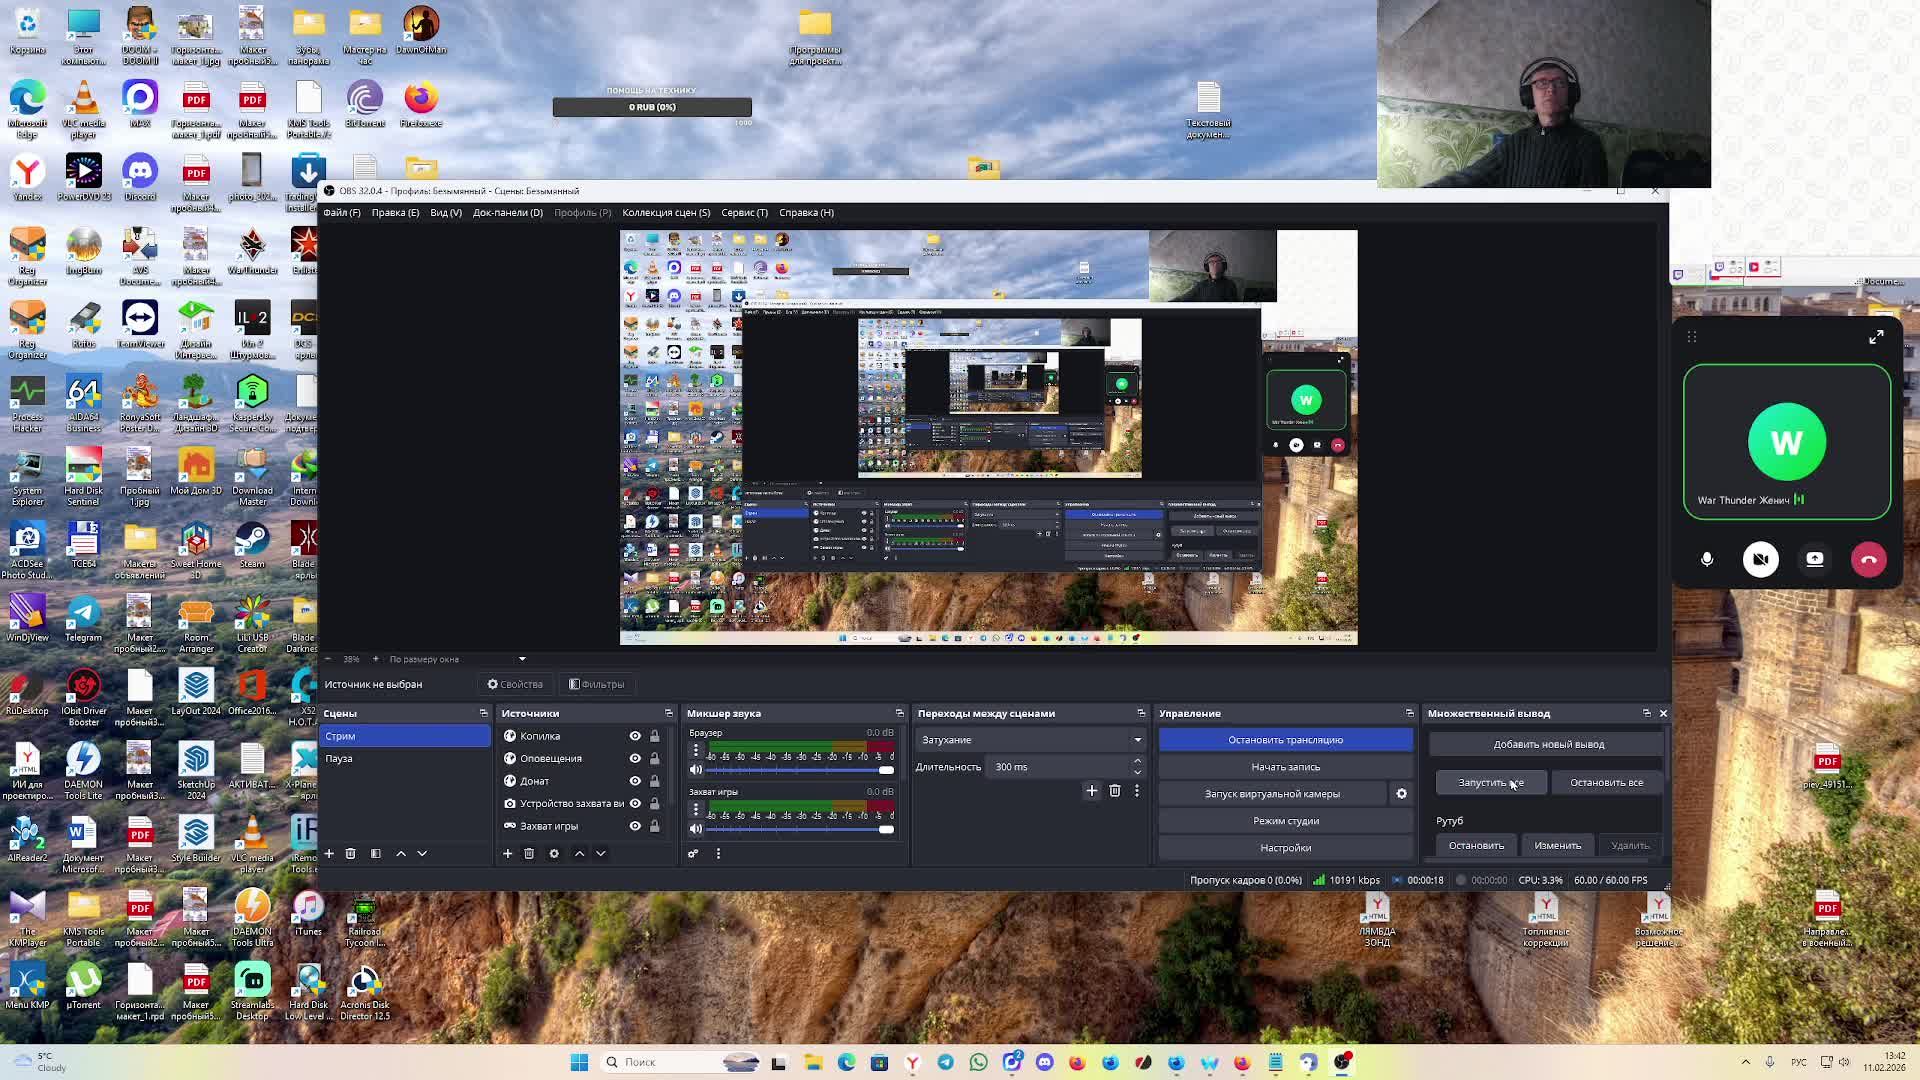Viewport: 1920px width, 1080px height.
Task: Open Коллекция сцен menu
Action: pos(665,212)
